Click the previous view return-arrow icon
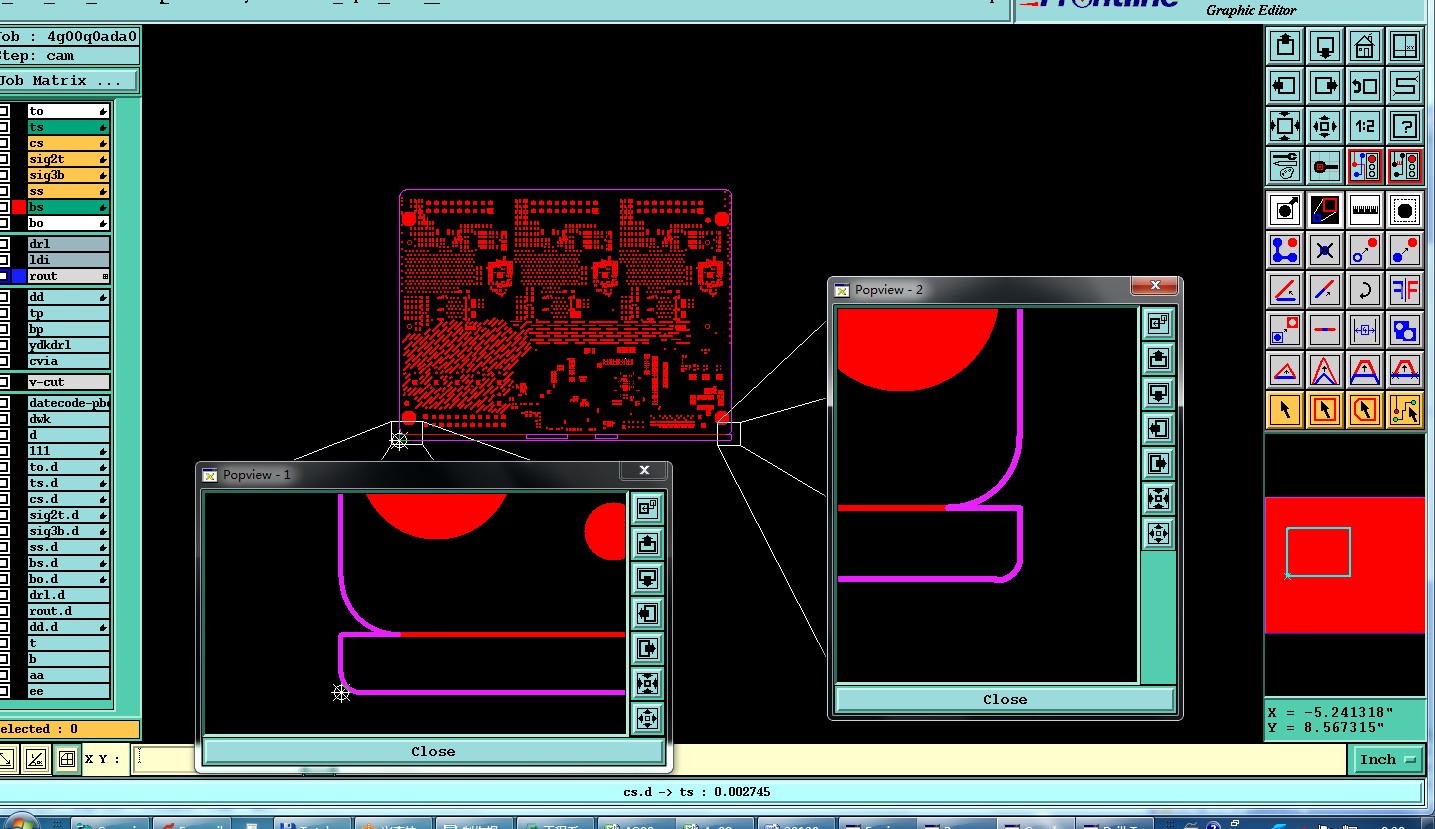 coord(1365,86)
